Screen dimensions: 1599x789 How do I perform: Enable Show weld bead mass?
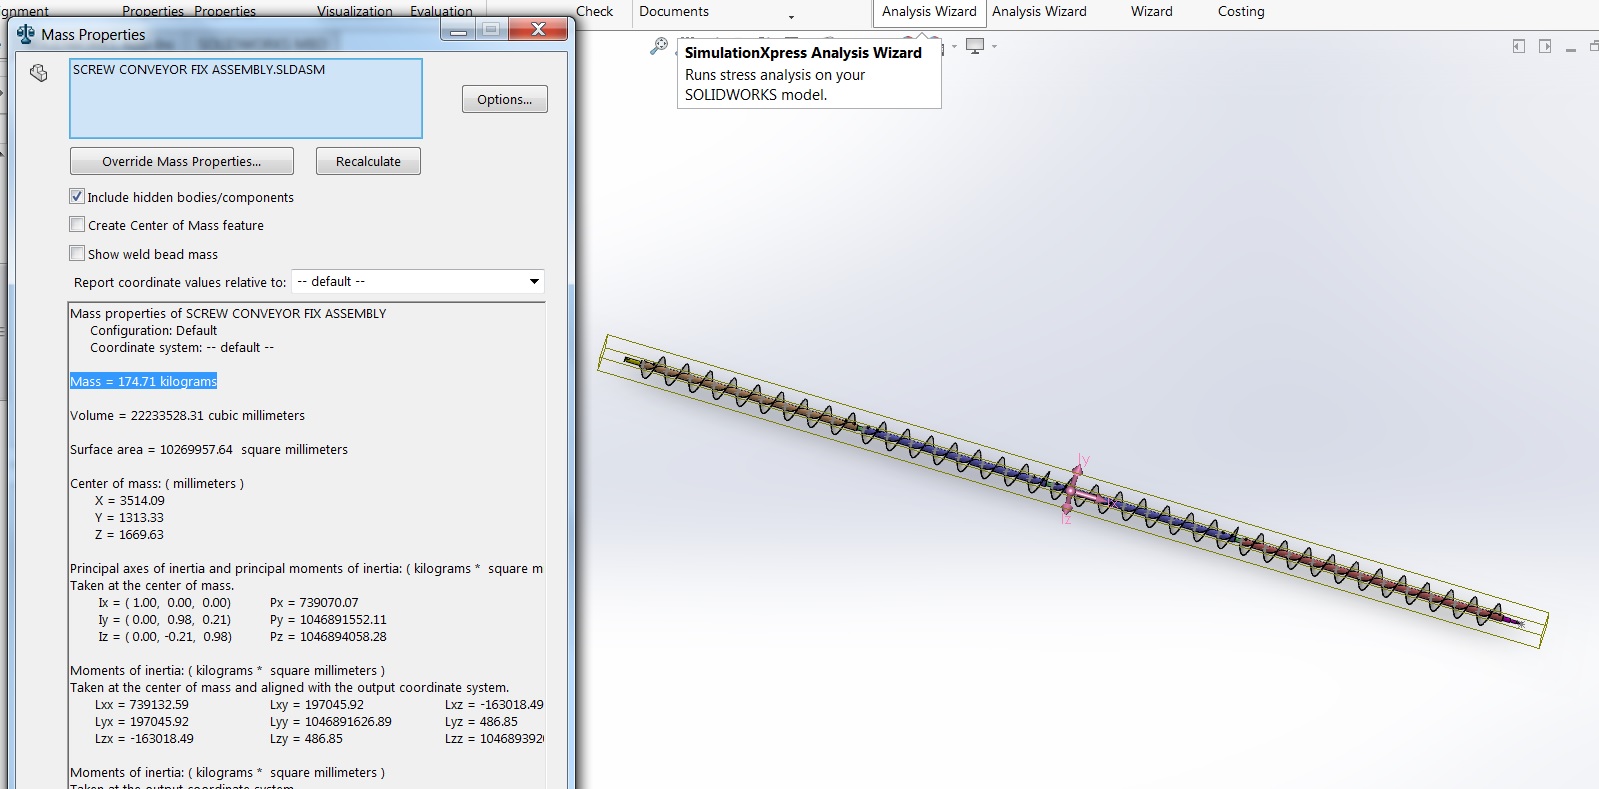[x=77, y=254]
